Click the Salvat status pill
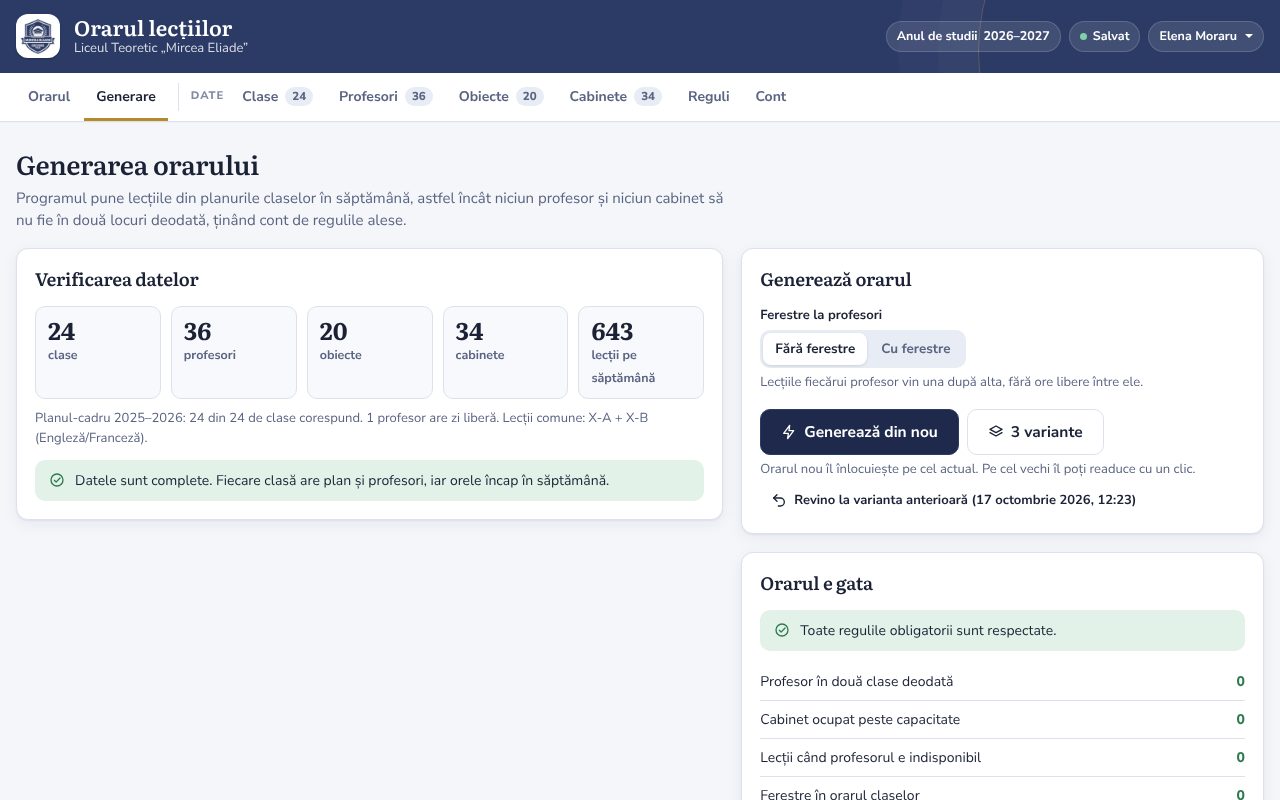This screenshot has height=800, width=1280. [x=1104, y=36]
